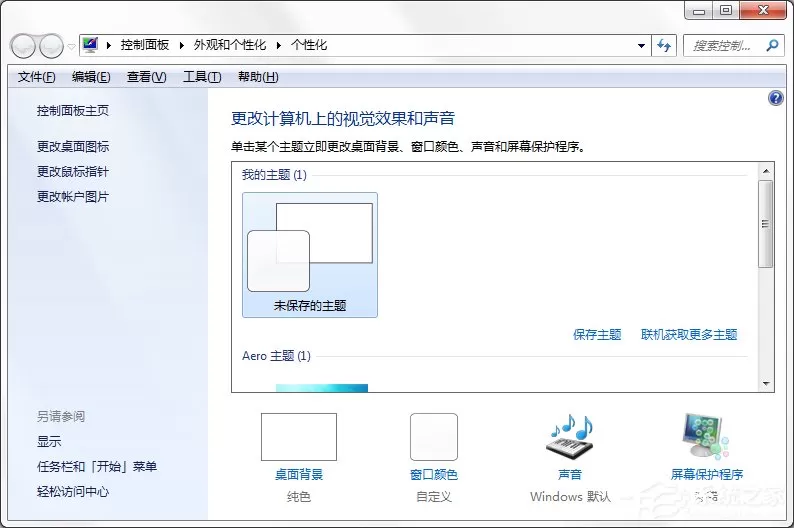Click the control panel computer icon in address bar

91,45
